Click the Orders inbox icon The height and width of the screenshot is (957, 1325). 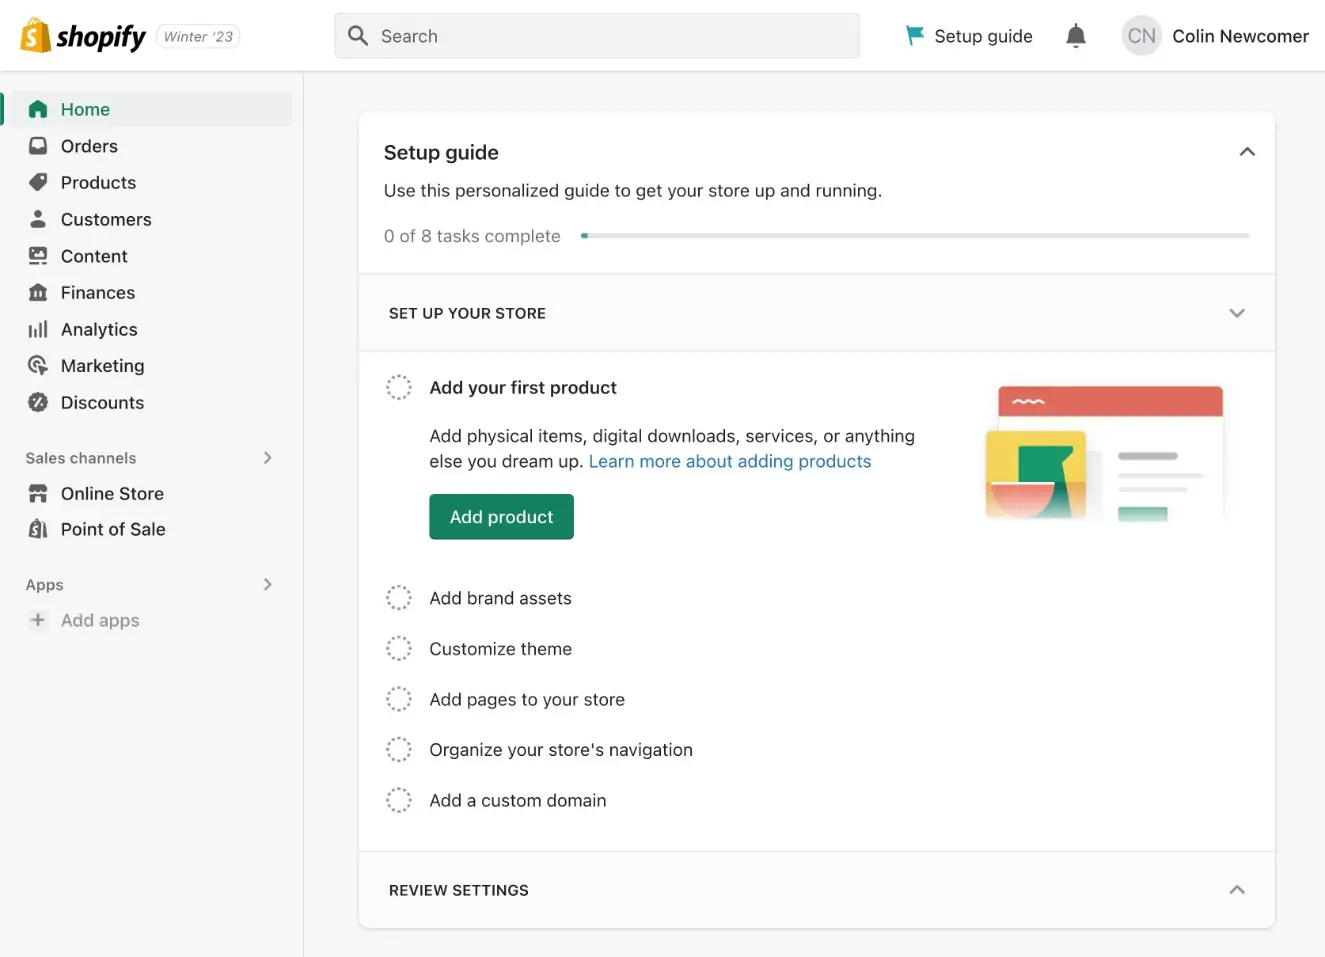coord(38,146)
